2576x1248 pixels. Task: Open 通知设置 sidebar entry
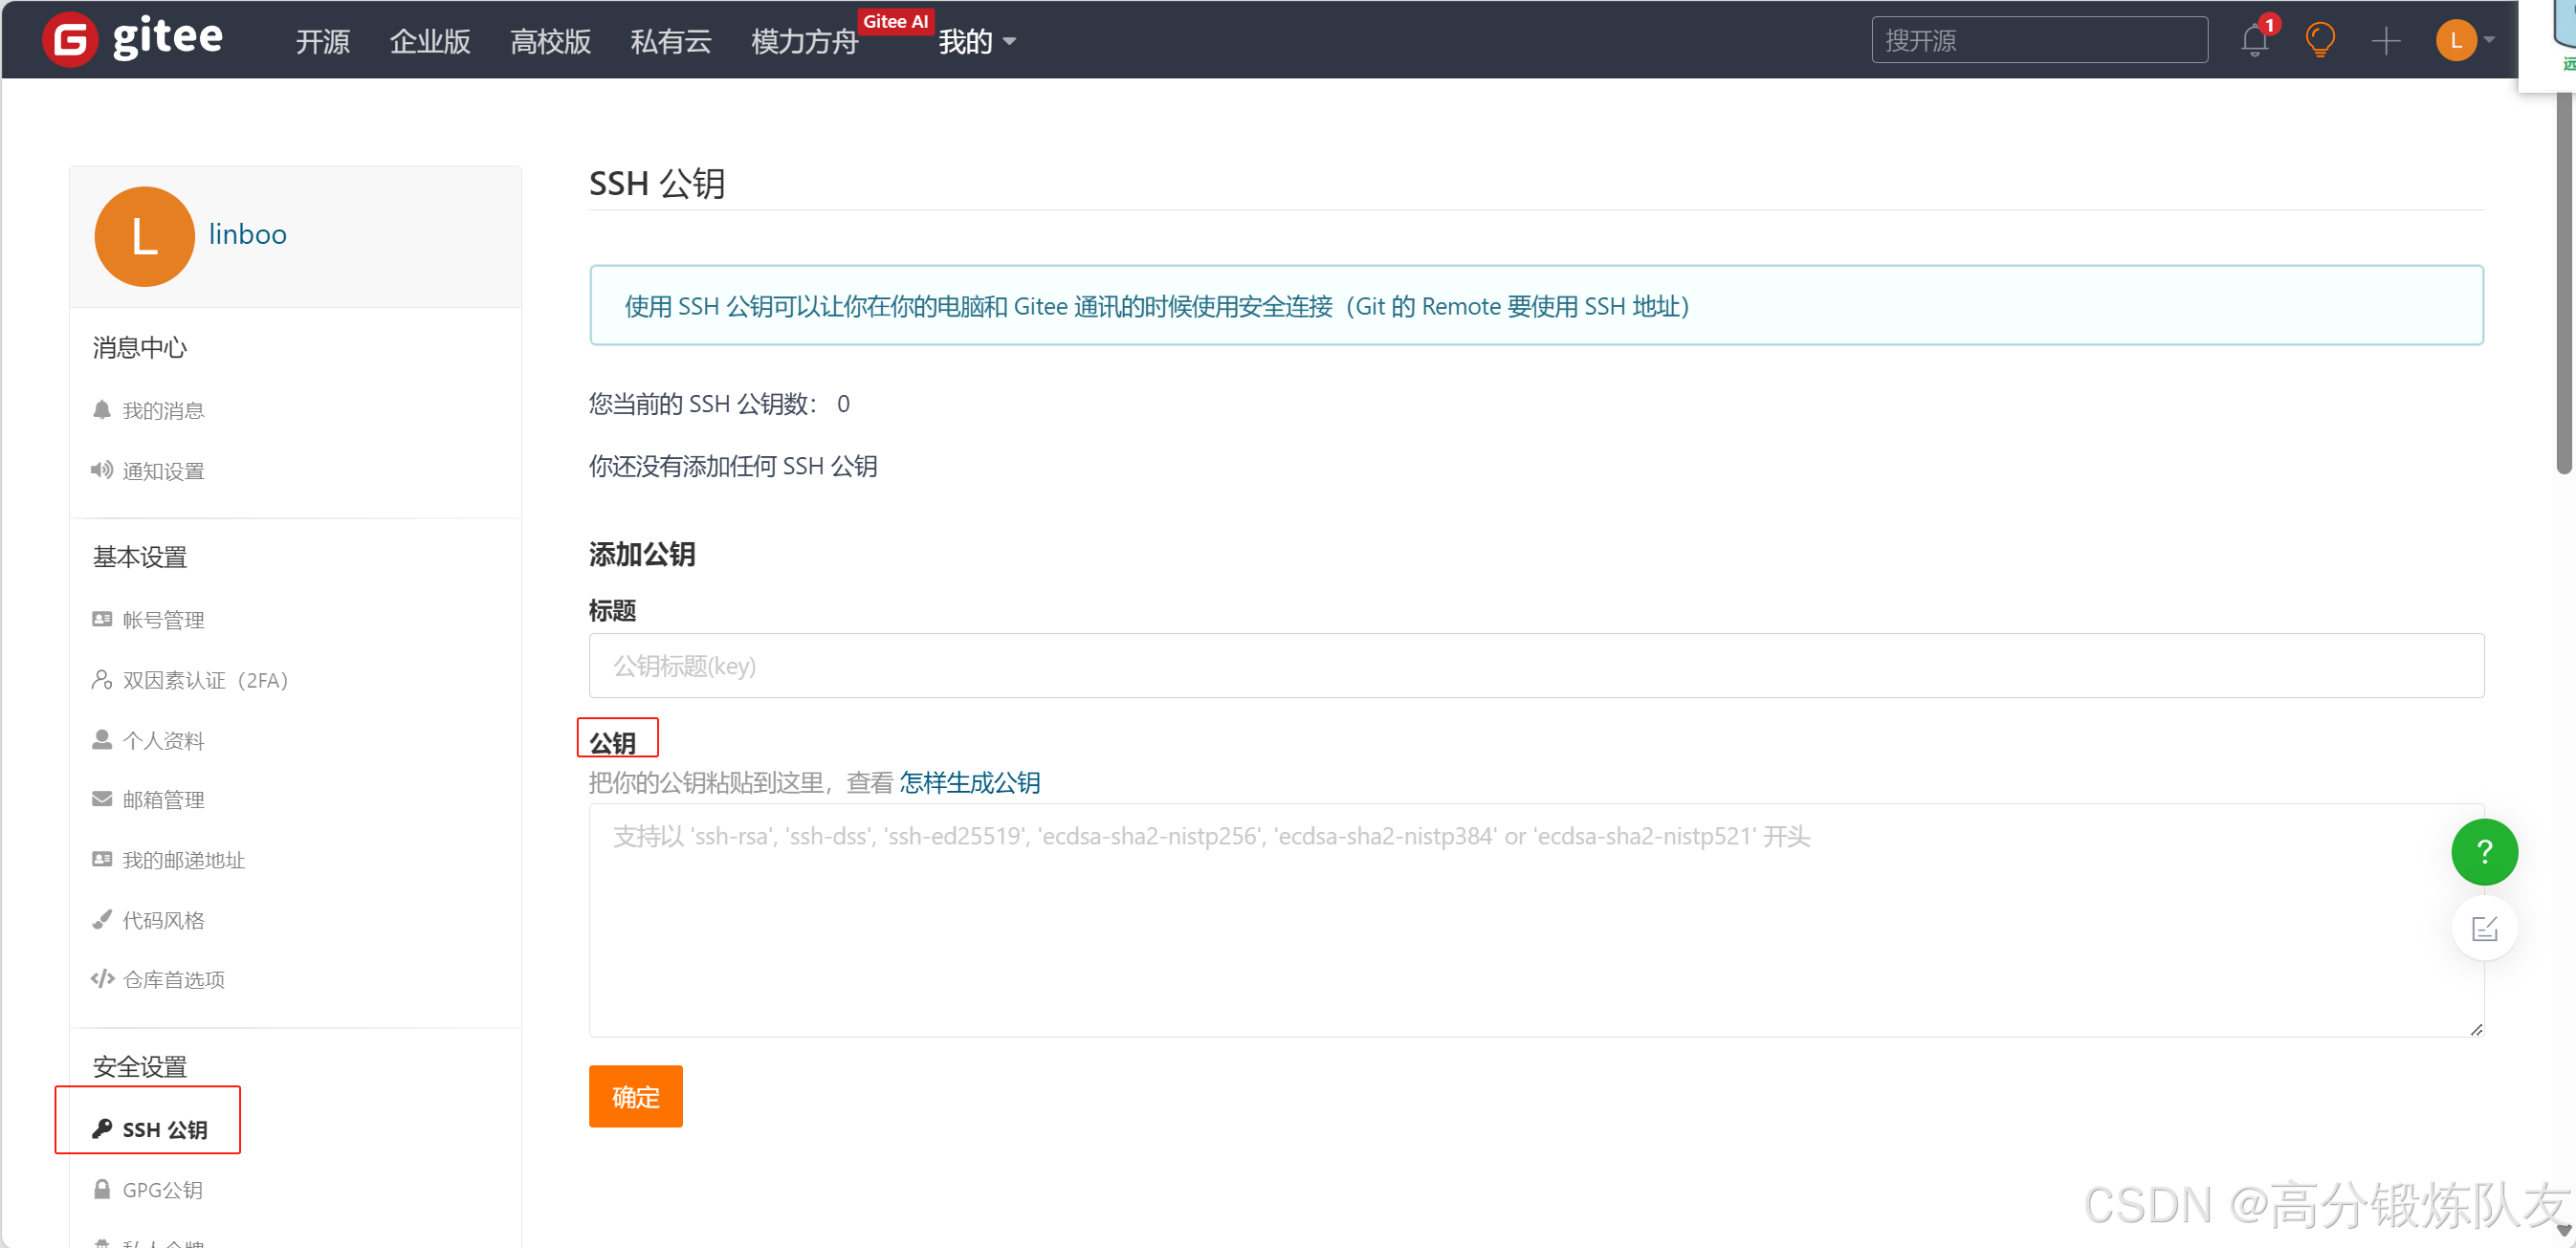(163, 471)
